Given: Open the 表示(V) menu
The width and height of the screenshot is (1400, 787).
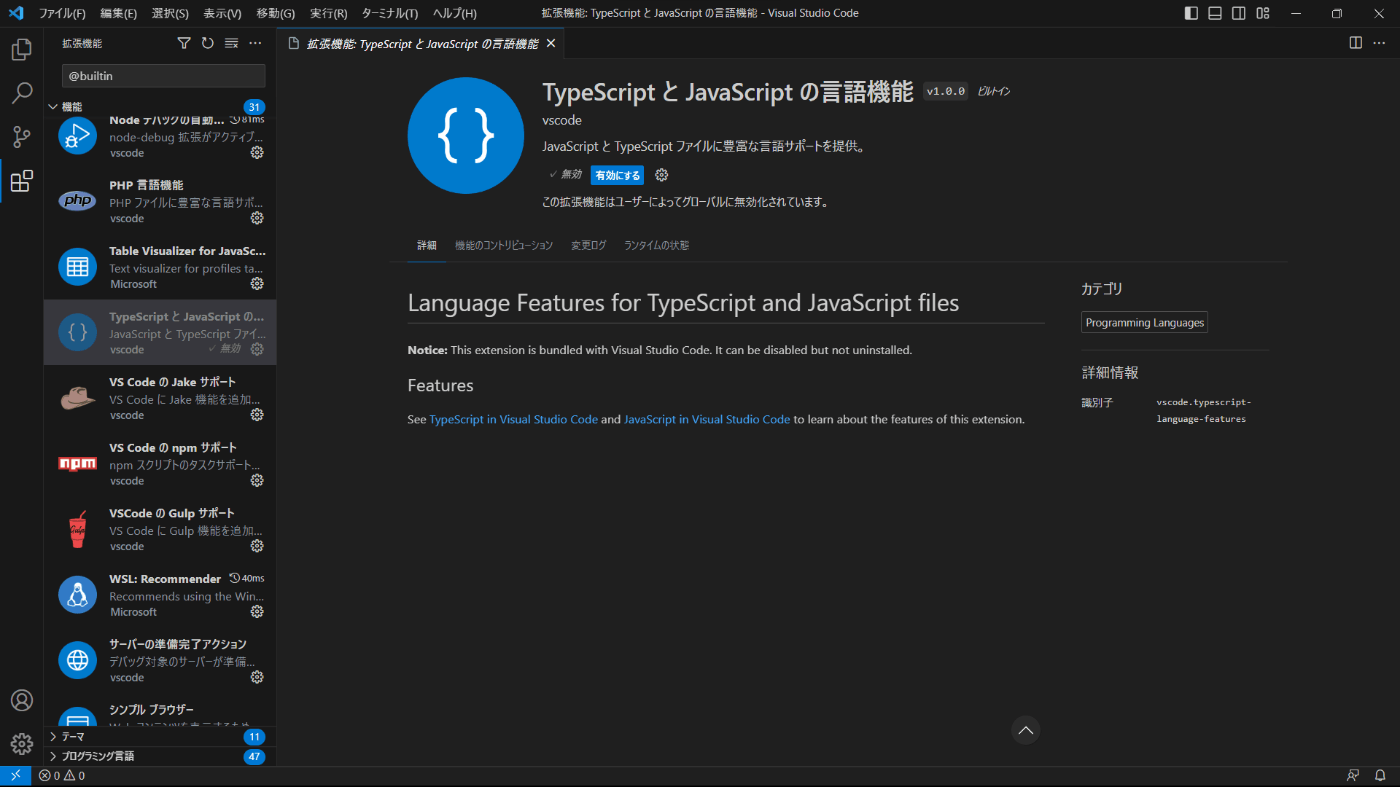Looking at the screenshot, I should pos(222,13).
